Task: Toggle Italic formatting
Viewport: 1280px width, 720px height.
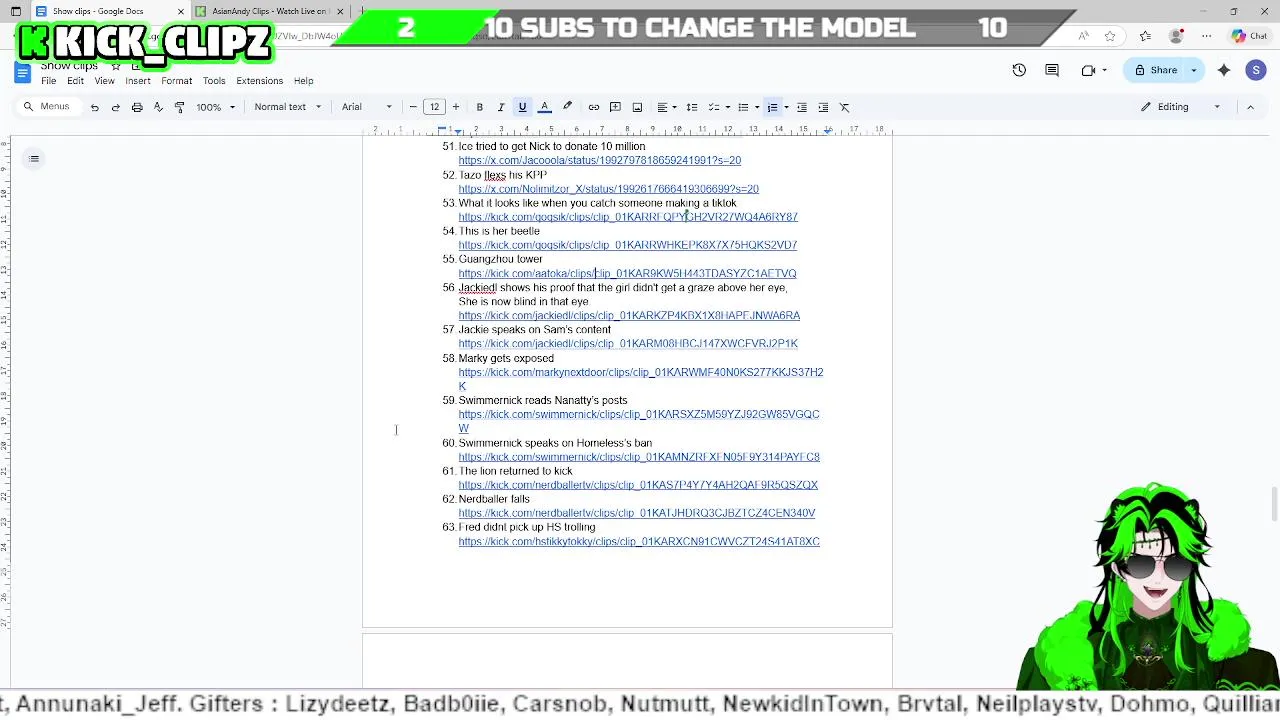Action: [x=501, y=107]
